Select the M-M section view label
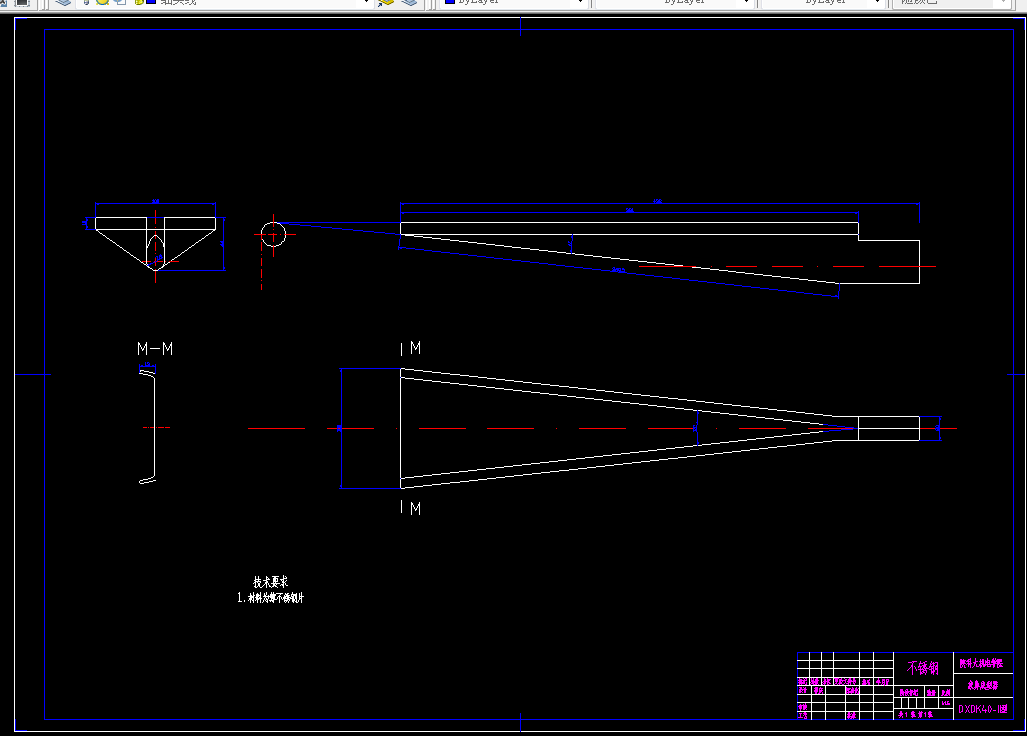 (155, 348)
